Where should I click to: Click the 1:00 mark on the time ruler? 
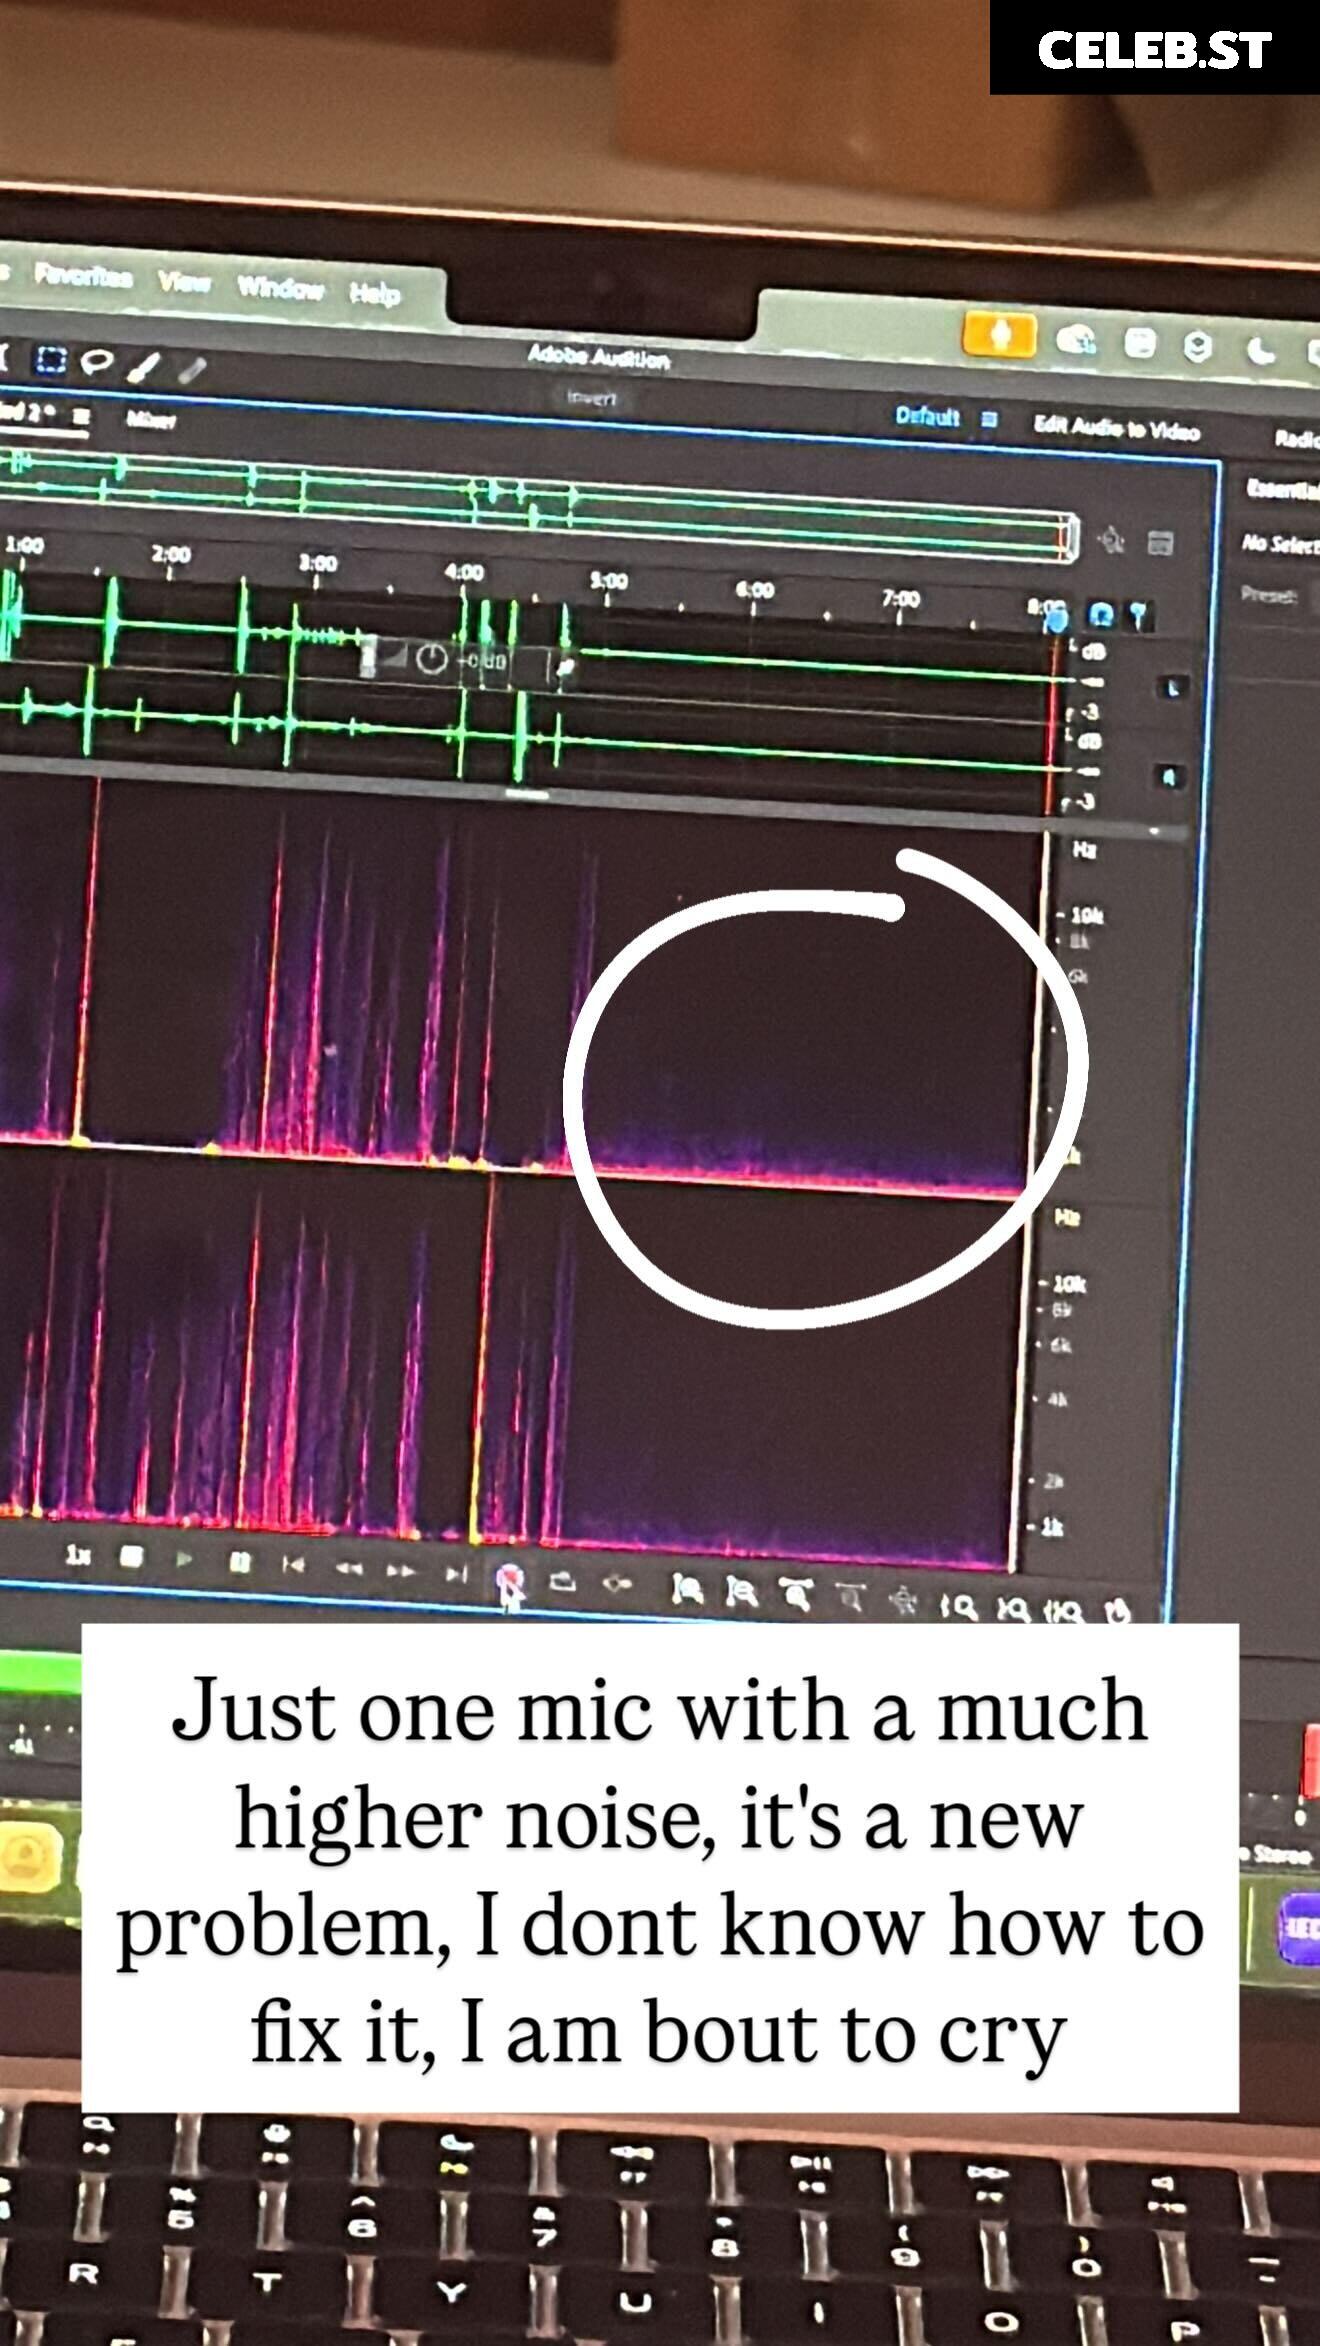pos(23,545)
